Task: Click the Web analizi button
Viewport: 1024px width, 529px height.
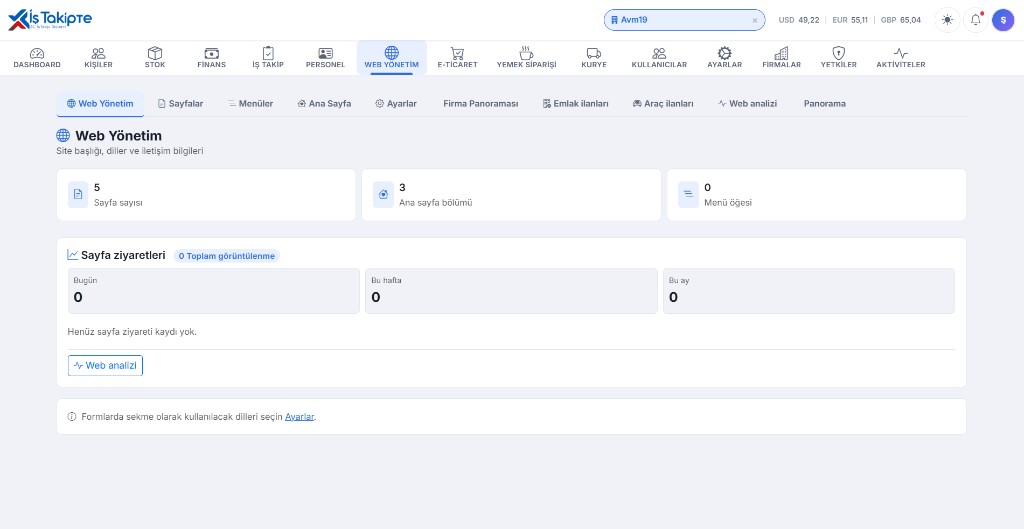Action: (x=105, y=366)
